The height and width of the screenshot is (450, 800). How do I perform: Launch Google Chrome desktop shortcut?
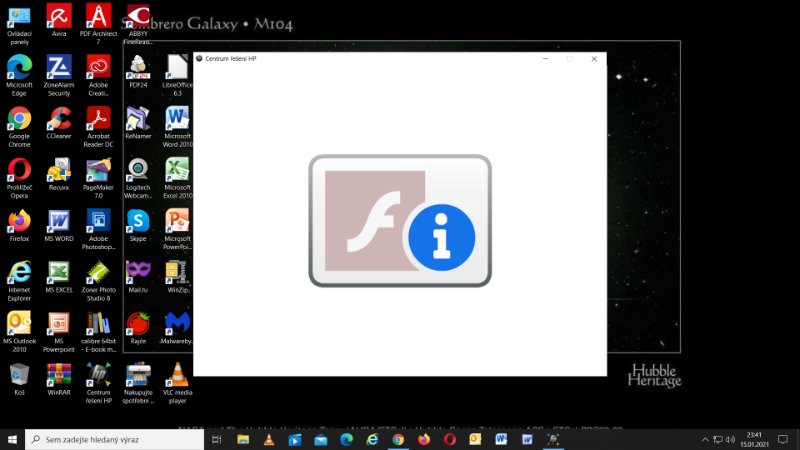[x=19, y=127]
